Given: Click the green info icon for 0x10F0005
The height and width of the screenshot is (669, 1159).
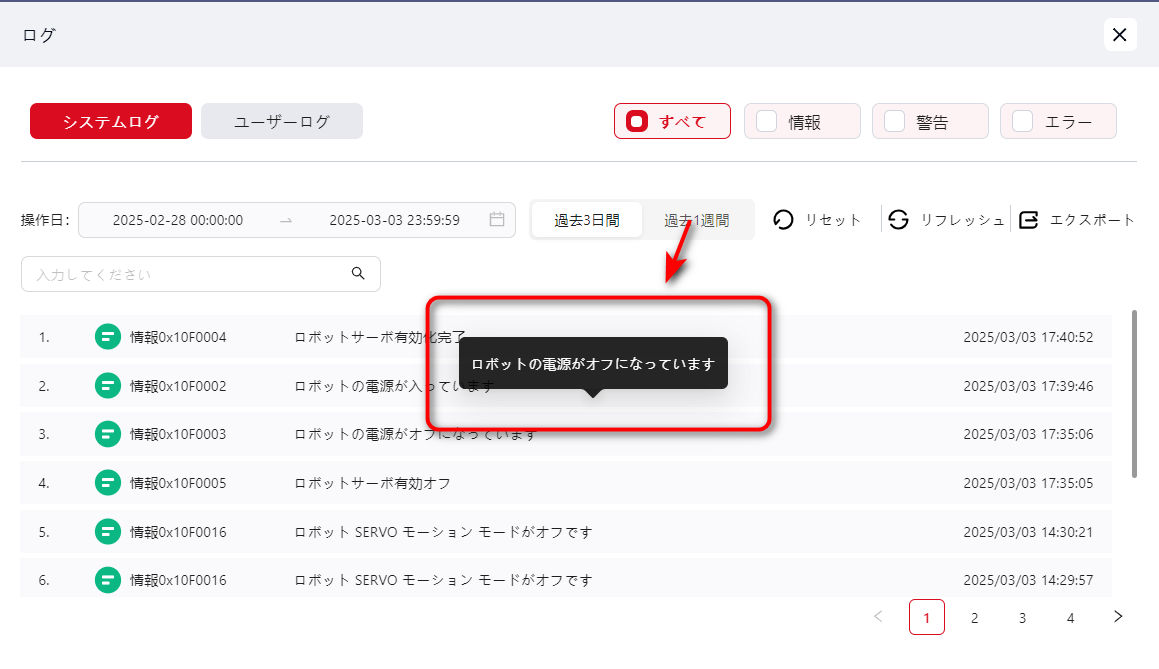Looking at the screenshot, I should click(x=107, y=483).
